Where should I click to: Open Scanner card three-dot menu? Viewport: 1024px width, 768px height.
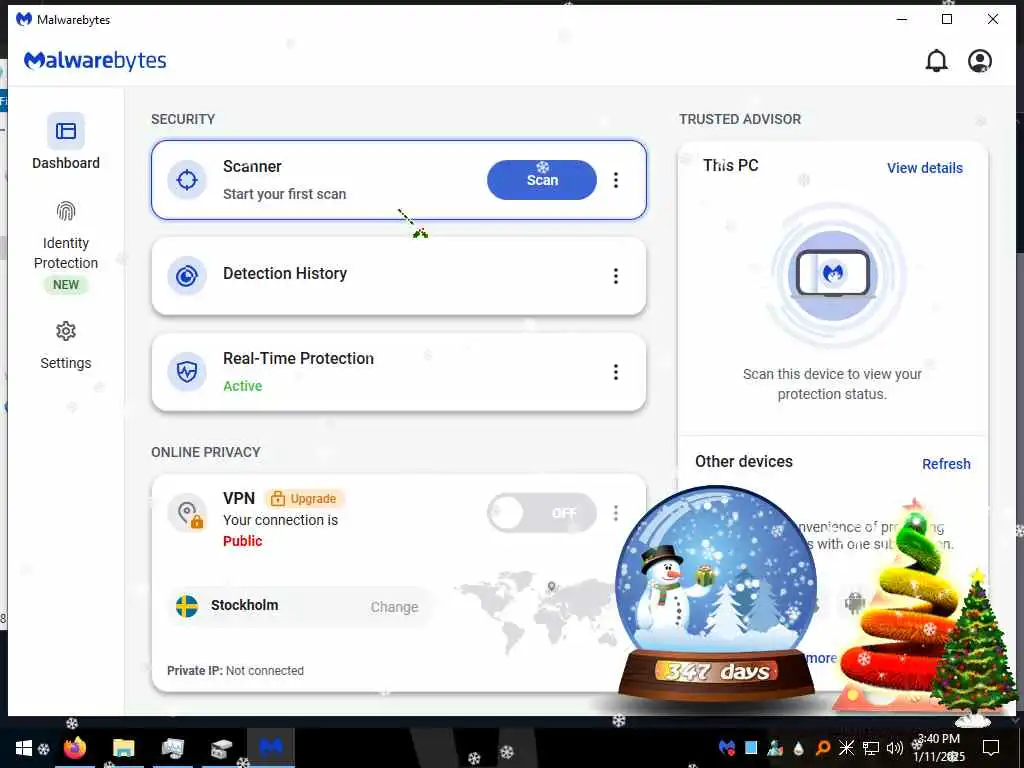click(615, 180)
